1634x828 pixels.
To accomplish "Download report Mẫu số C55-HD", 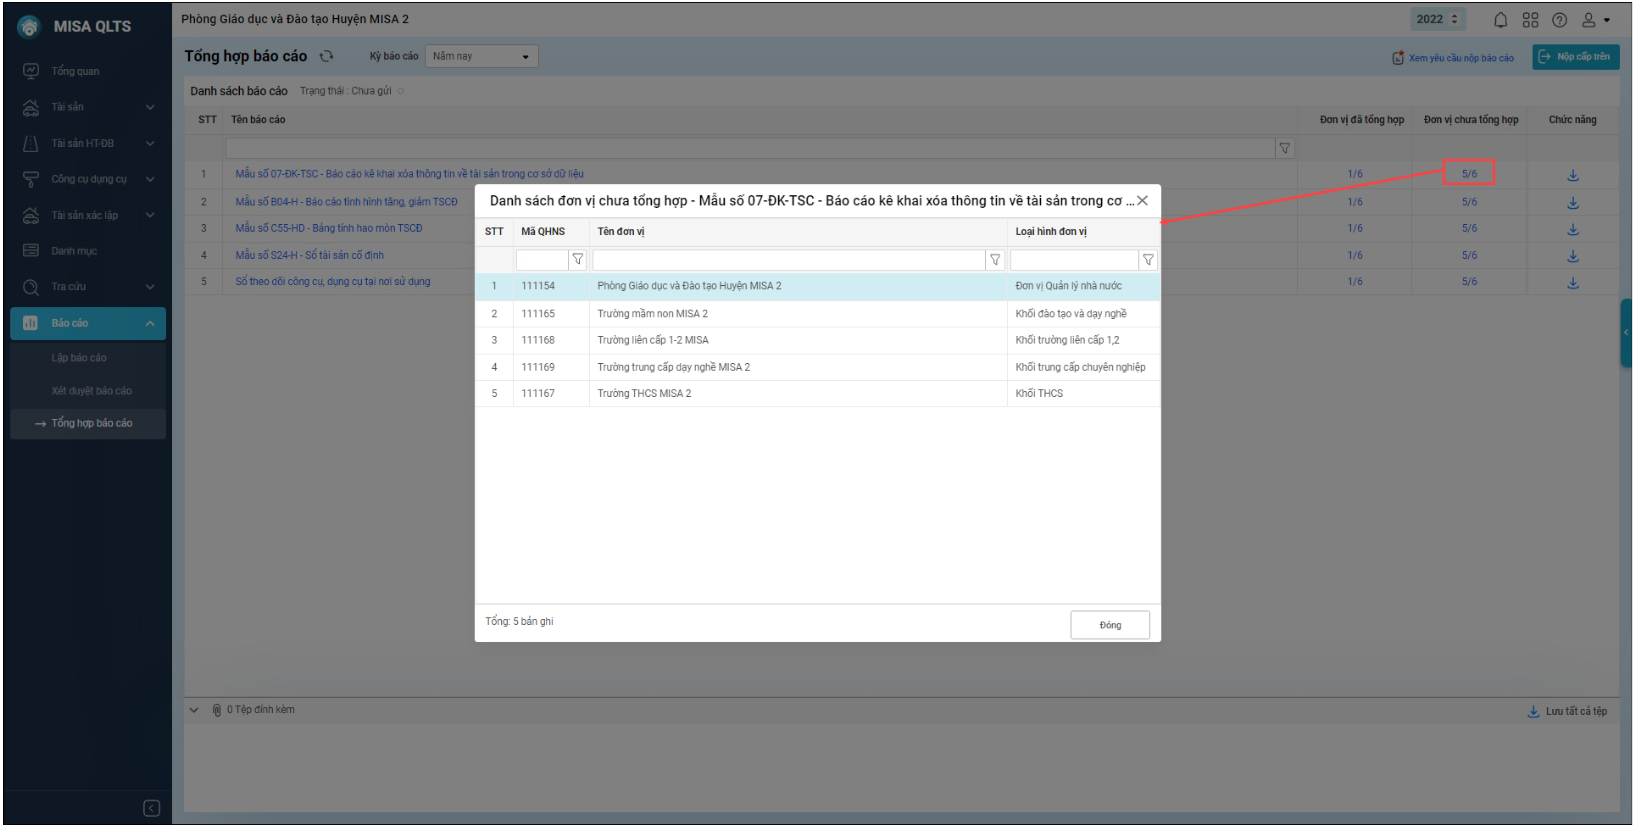I will click(x=1573, y=229).
